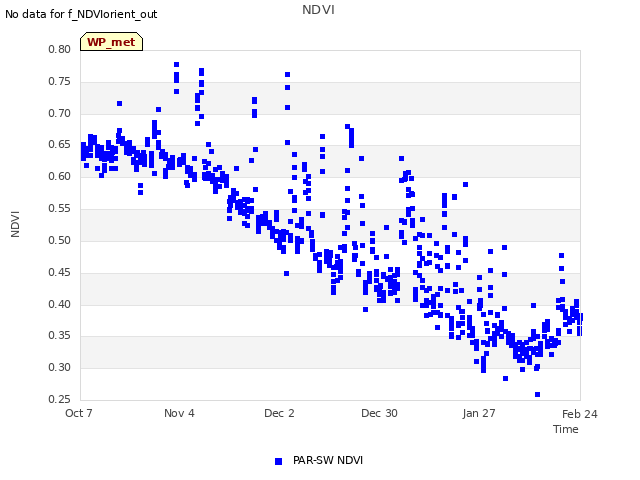Click the 0.65 y-axis tick label
640x480 pixels.
pos(60,144)
